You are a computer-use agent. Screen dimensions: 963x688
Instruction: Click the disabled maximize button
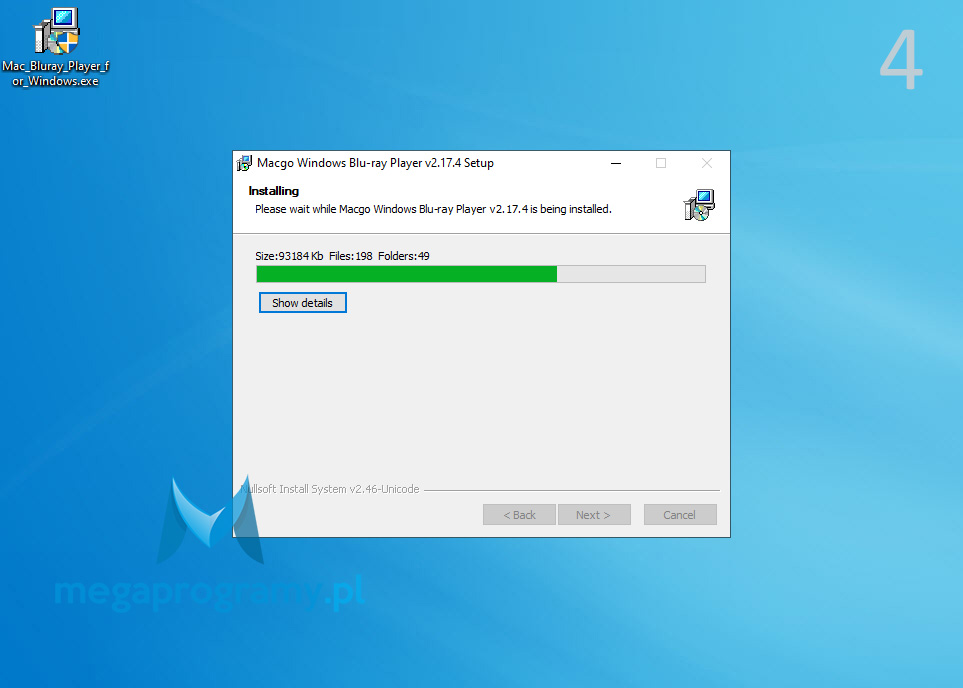661,163
